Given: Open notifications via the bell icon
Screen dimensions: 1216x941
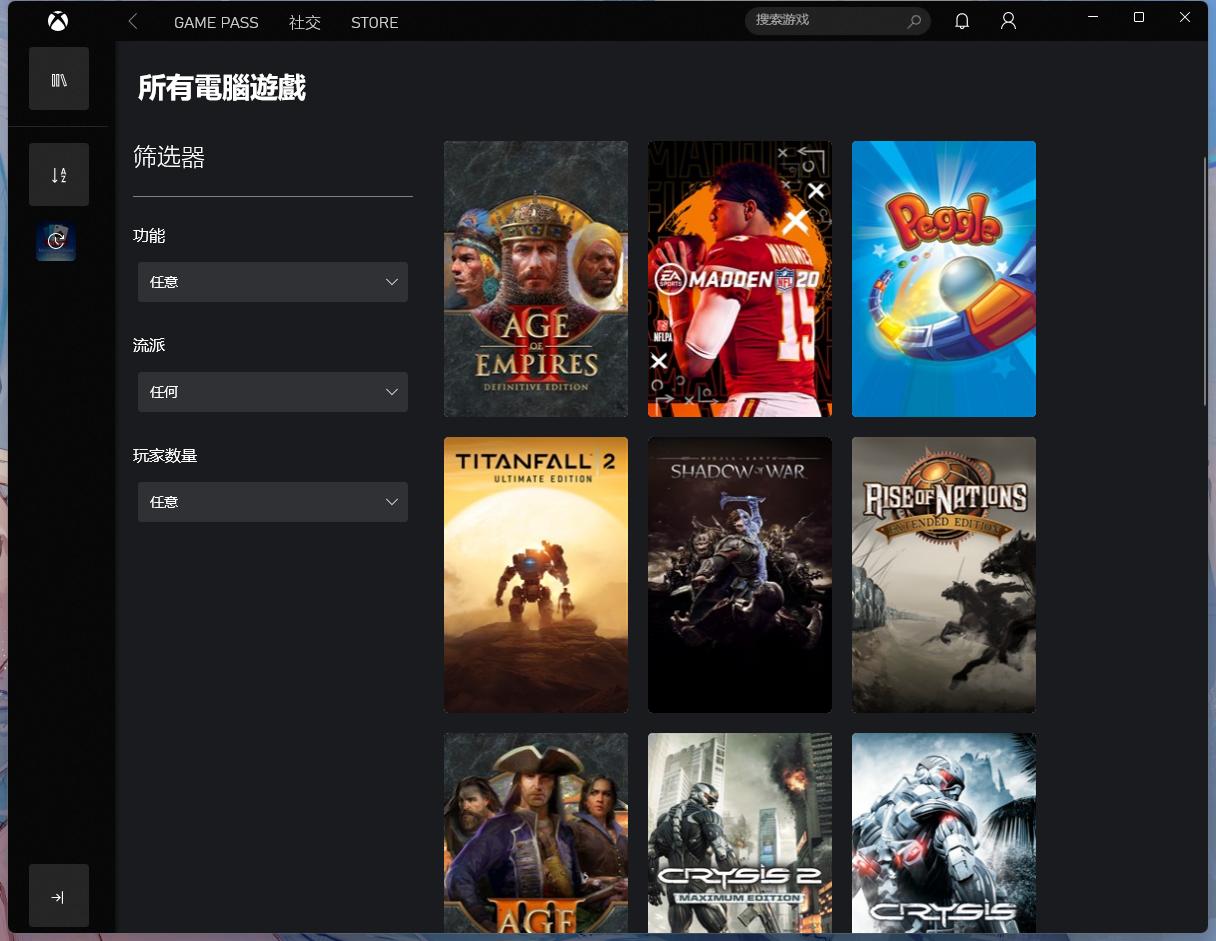Looking at the screenshot, I should click(961, 20).
